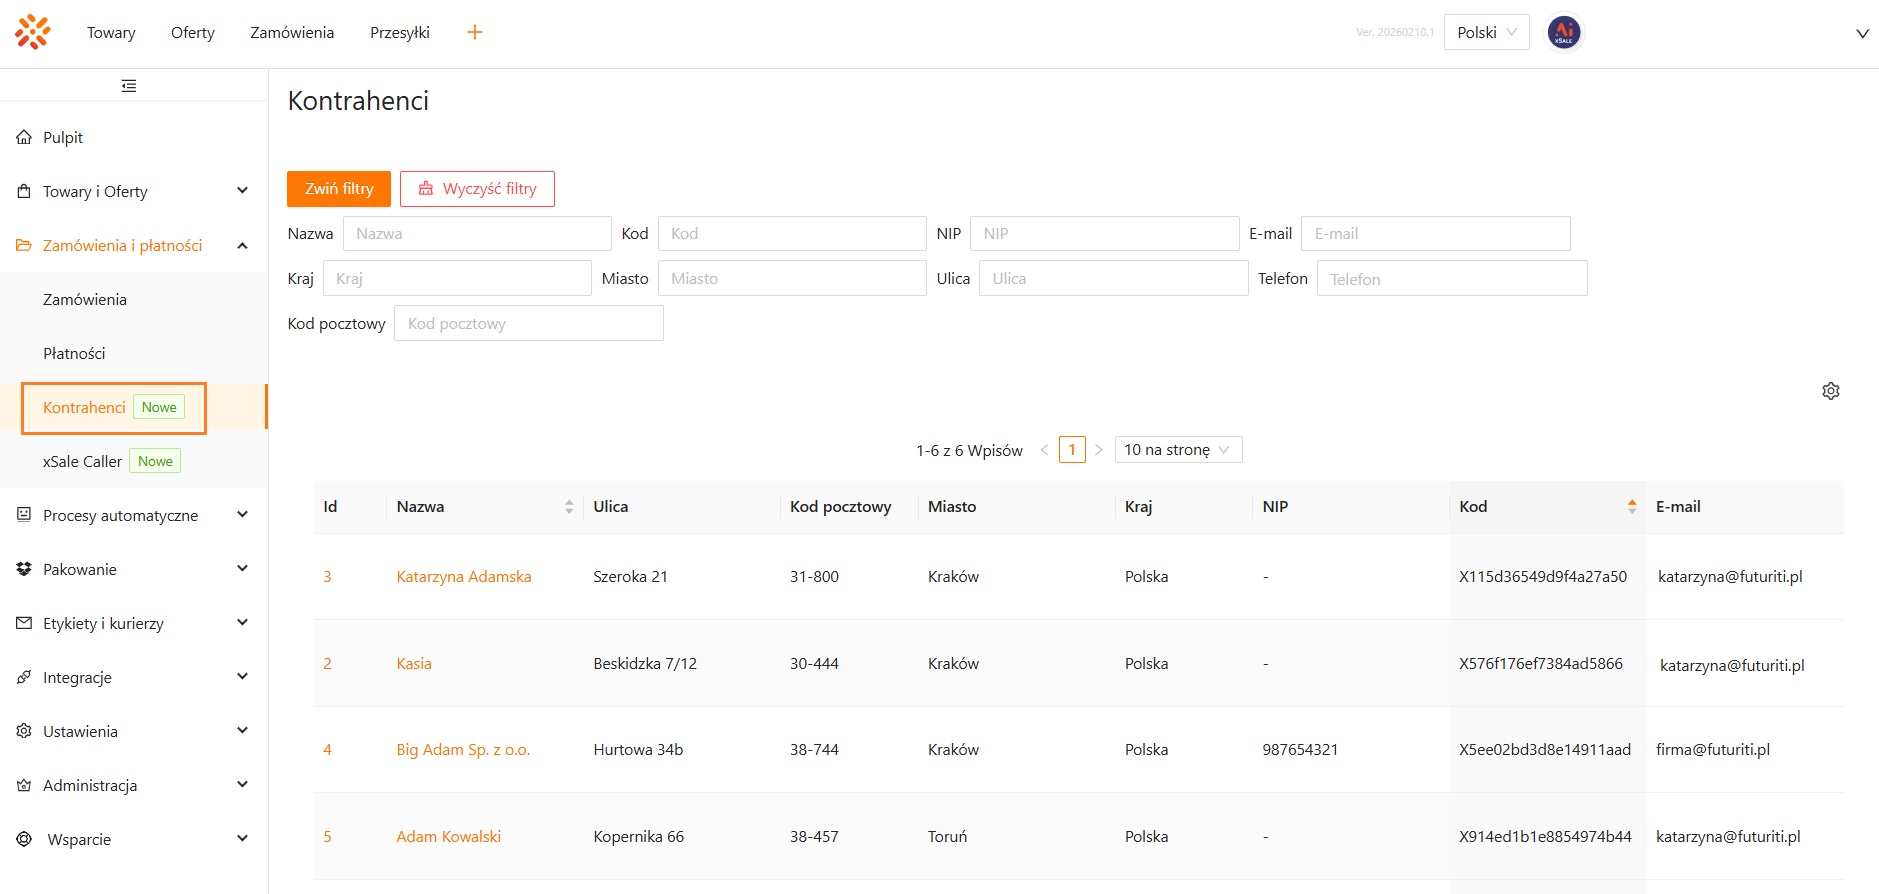Screen dimensions: 1879x894
Task: Click the Miasto filter input field
Action: [x=791, y=279]
